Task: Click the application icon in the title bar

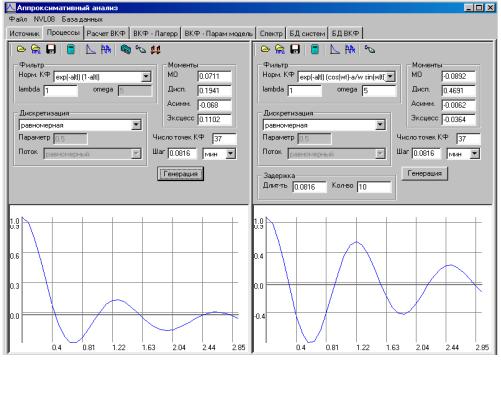Action: pos(11,7)
